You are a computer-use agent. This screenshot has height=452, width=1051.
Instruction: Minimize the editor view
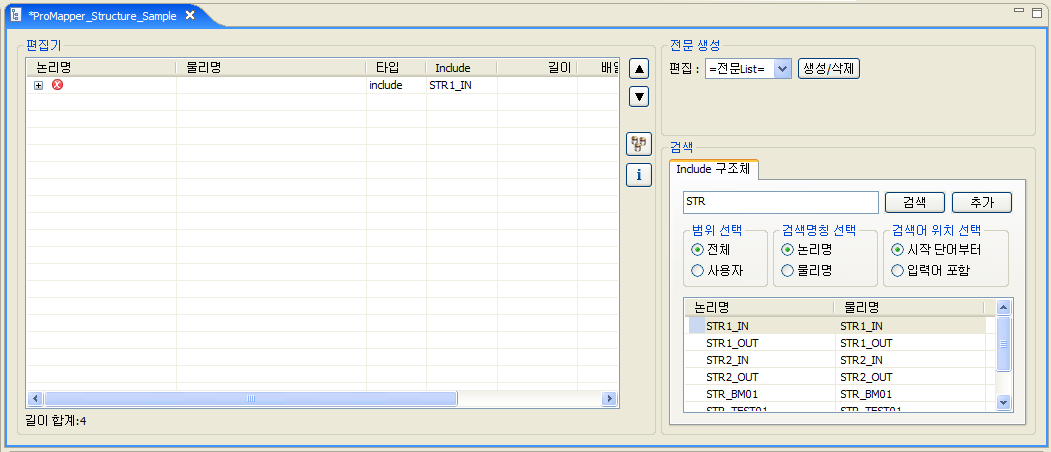tap(1019, 11)
